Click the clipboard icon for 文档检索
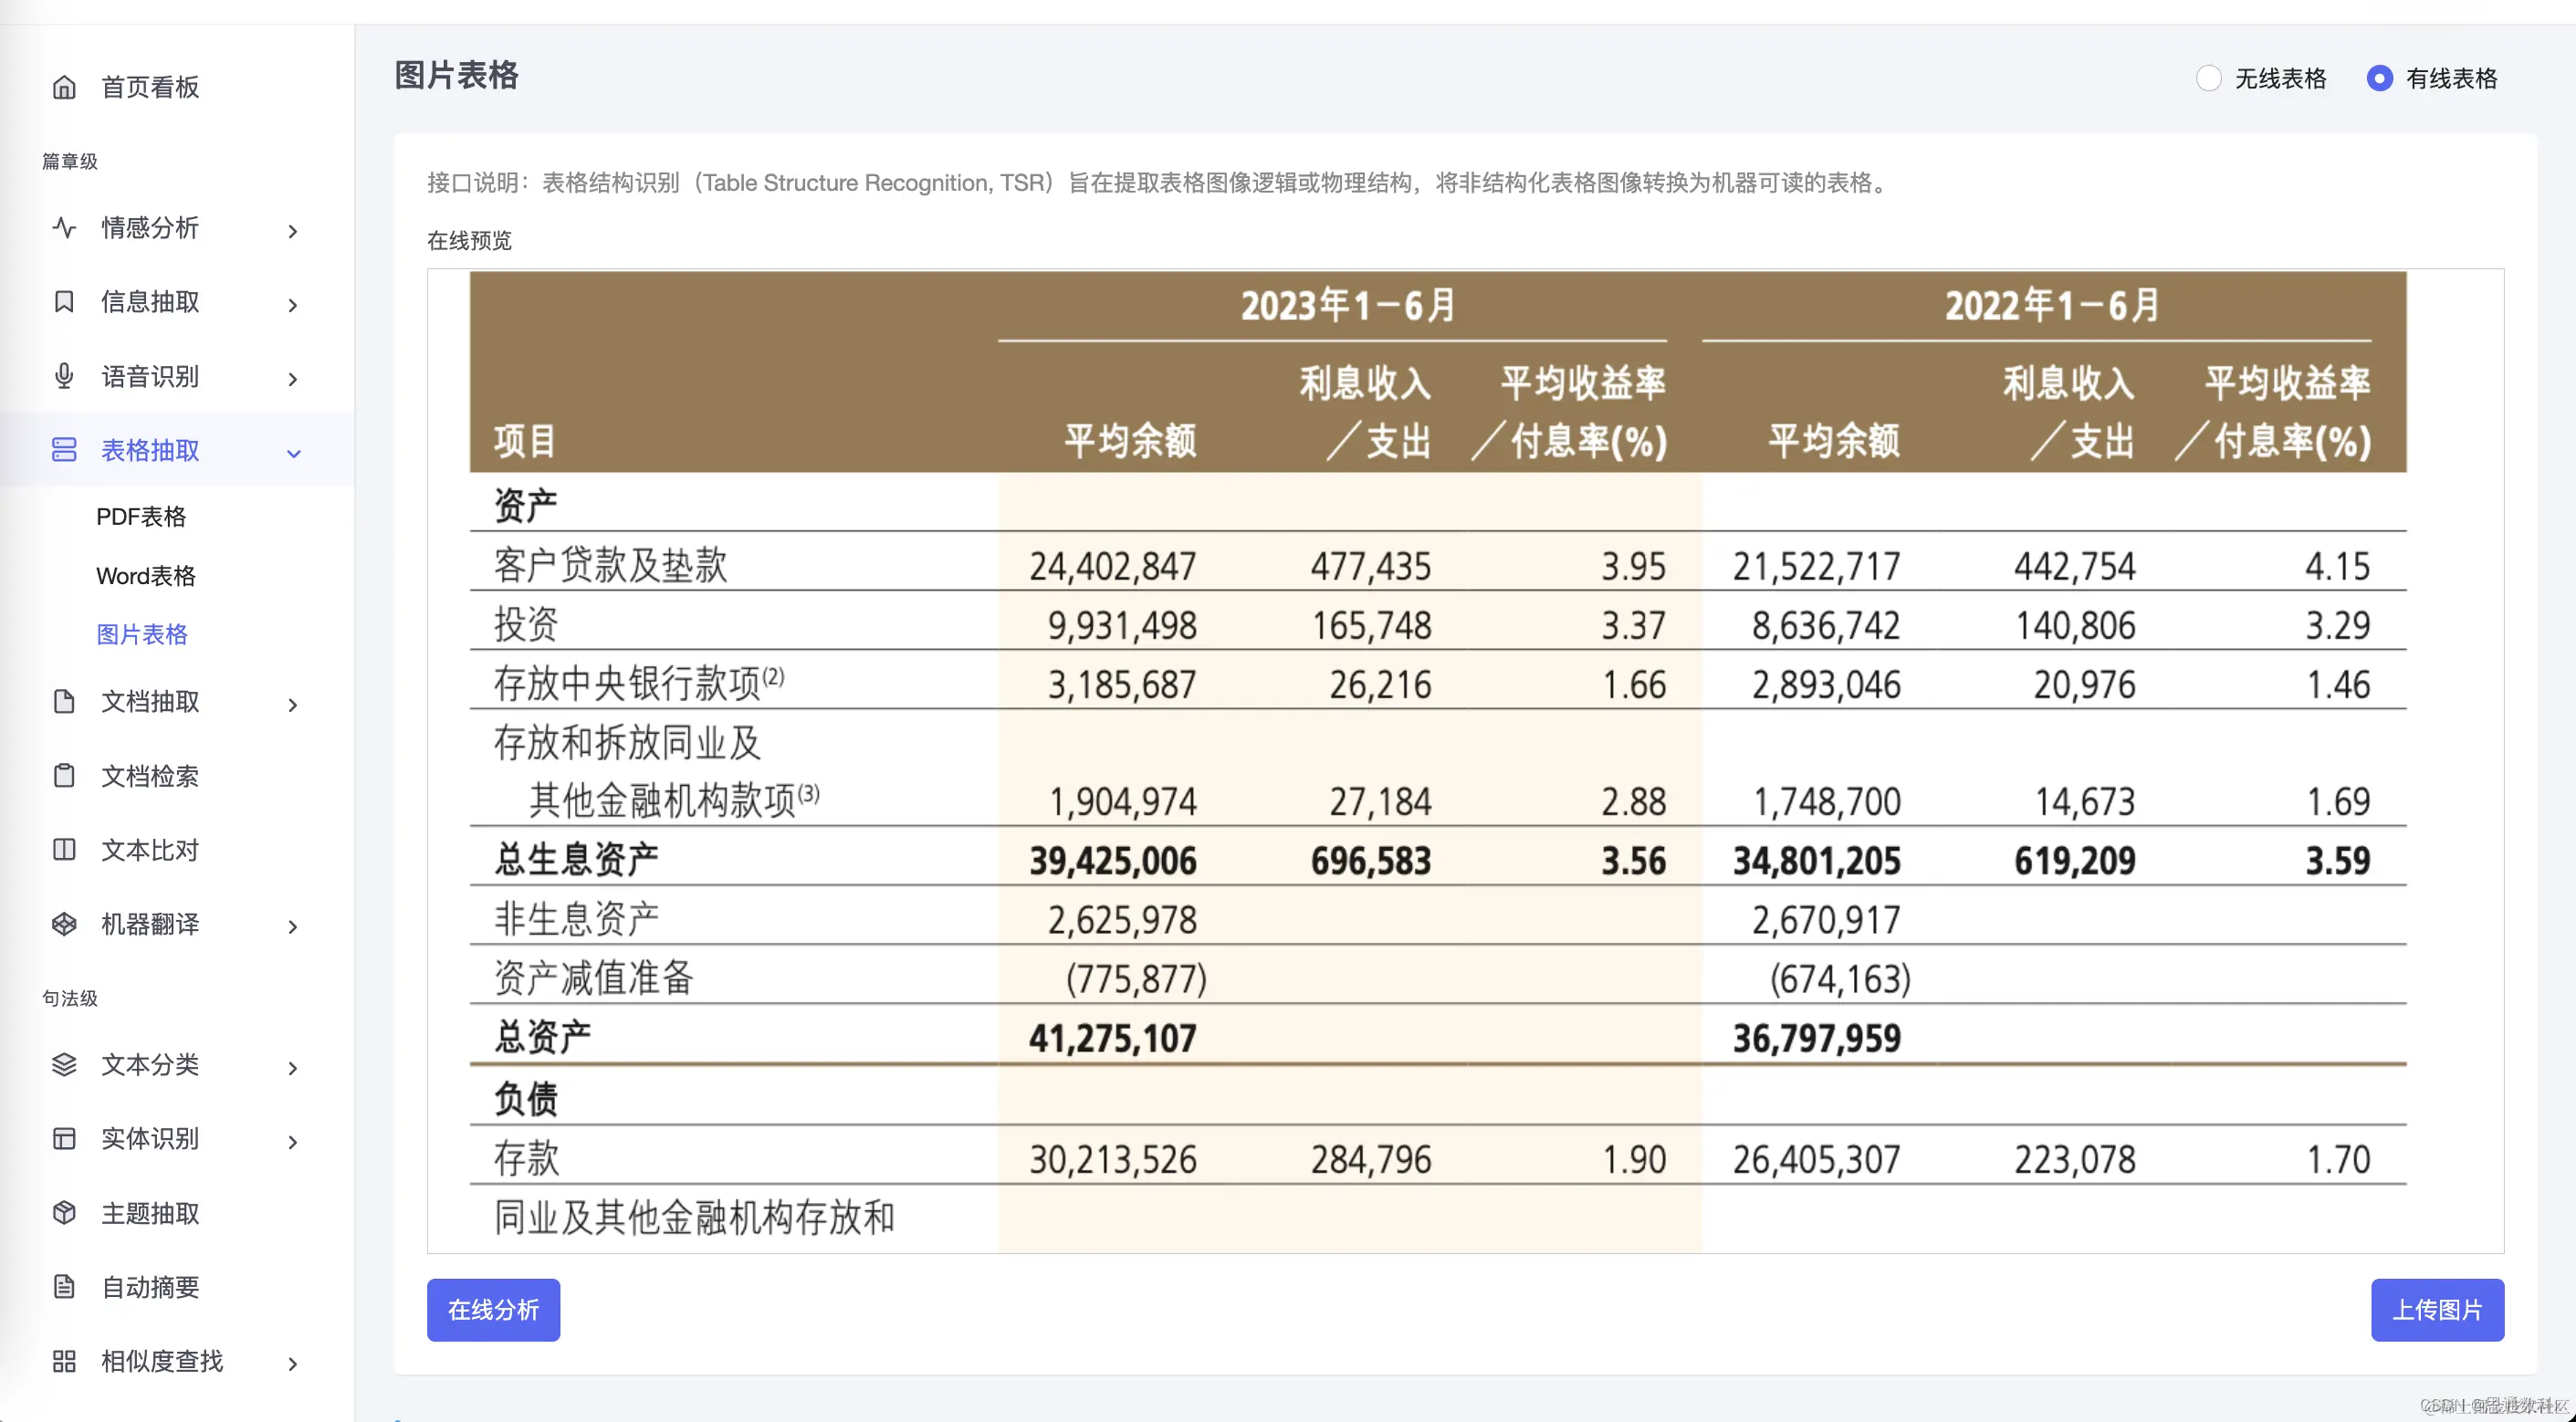Screen dimensions: 2576x1422 pos(64,776)
